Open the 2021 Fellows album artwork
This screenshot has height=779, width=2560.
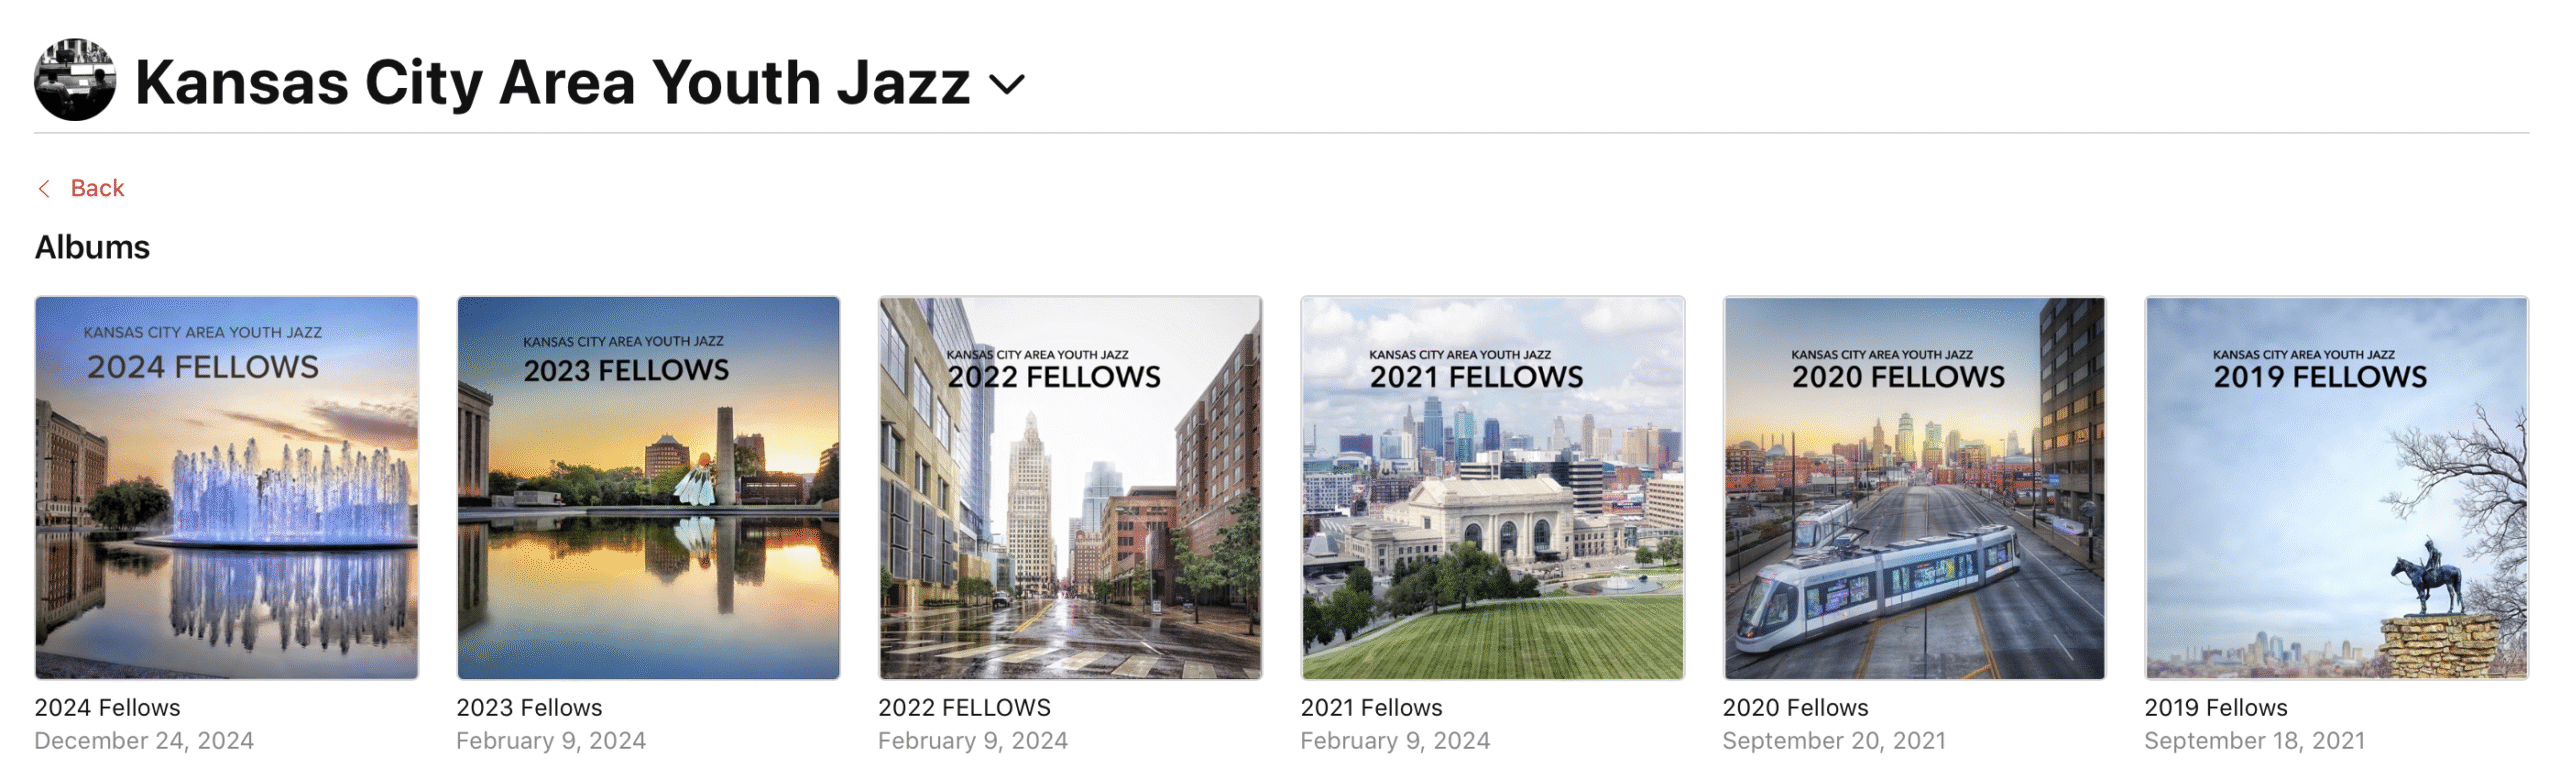[1492, 487]
